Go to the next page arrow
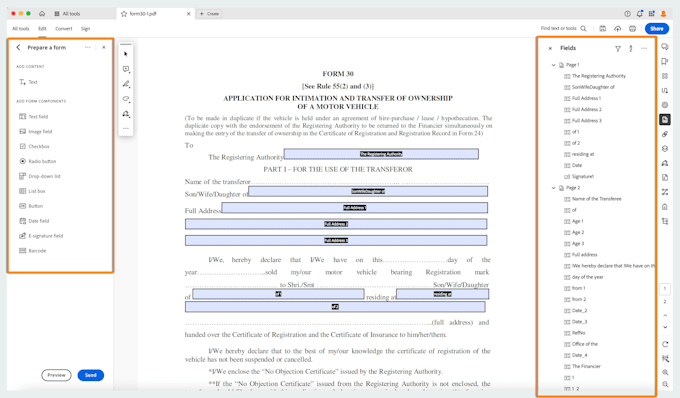Viewport: 680px width, 398px height. coord(665,327)
